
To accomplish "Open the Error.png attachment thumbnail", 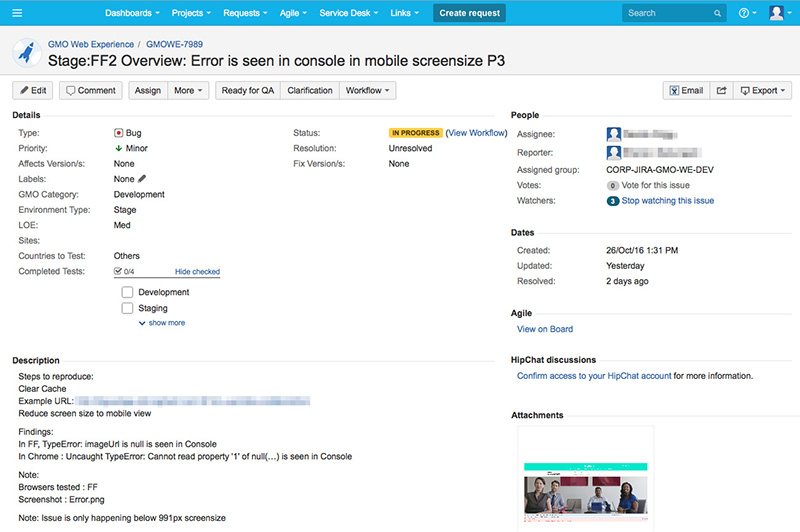I will pyautogui.click(x=585, y=480).
